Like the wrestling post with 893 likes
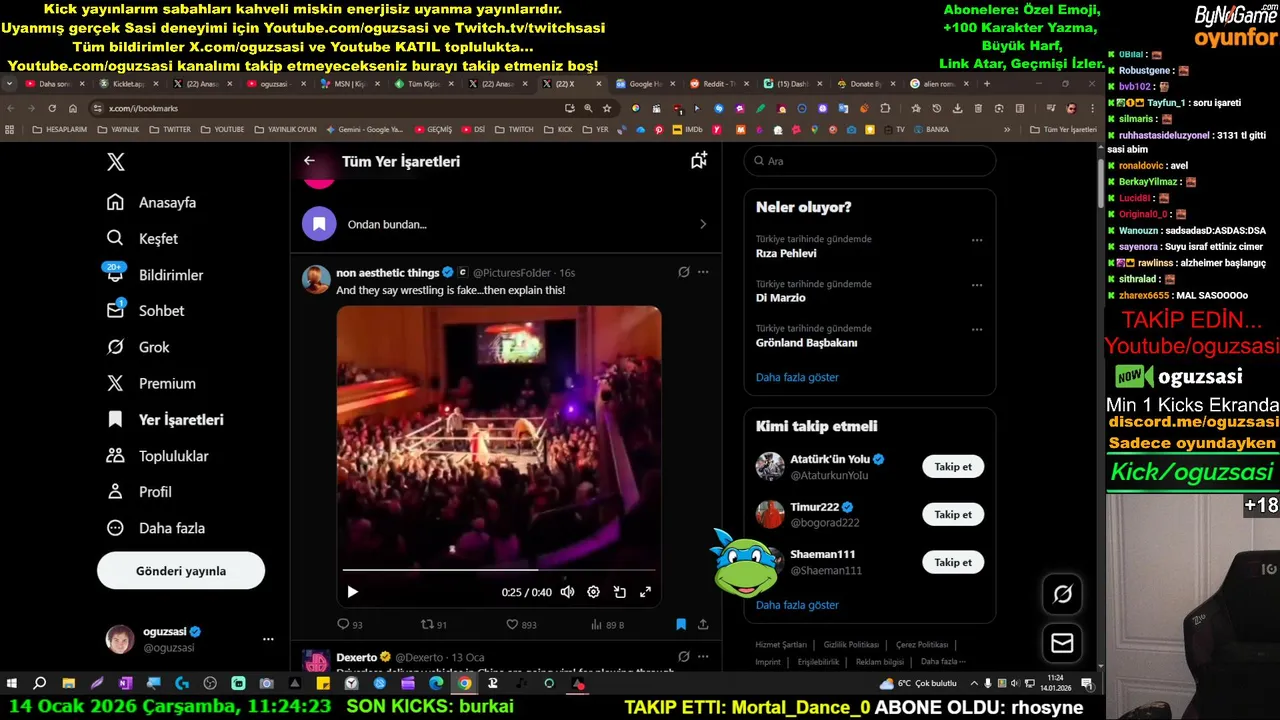The width and height of the screenshot is (1280, 720). point(521,624)
